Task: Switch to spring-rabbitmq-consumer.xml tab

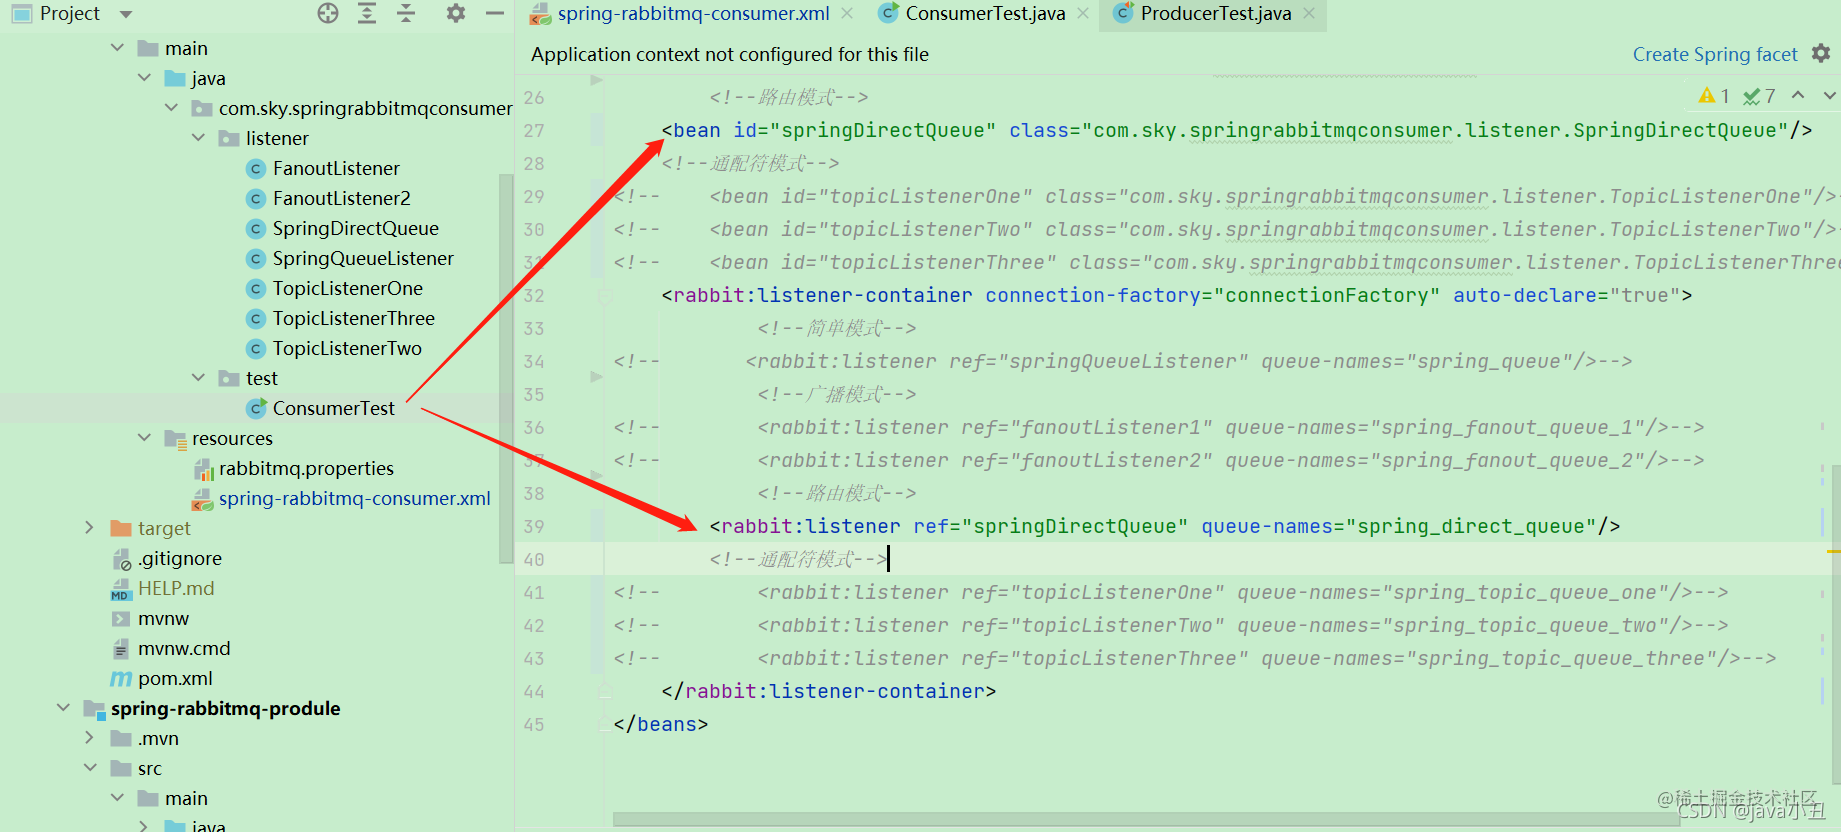Action: (693, 13)
